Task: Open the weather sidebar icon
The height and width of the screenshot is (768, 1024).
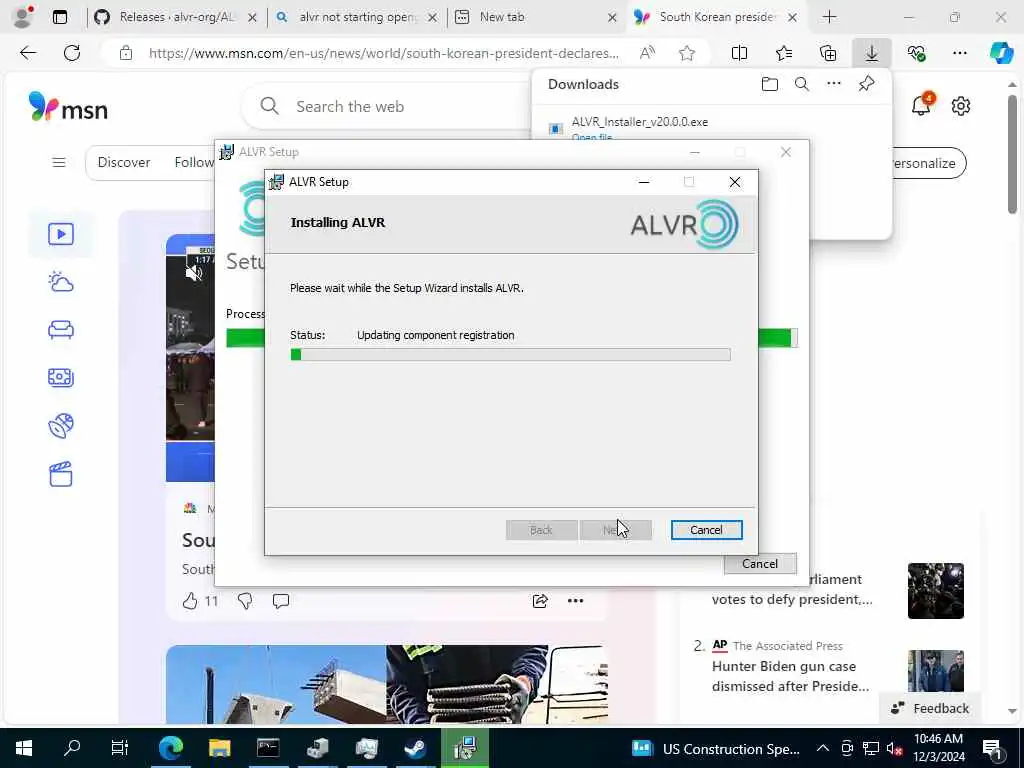Action: click(x=61, y=282)
